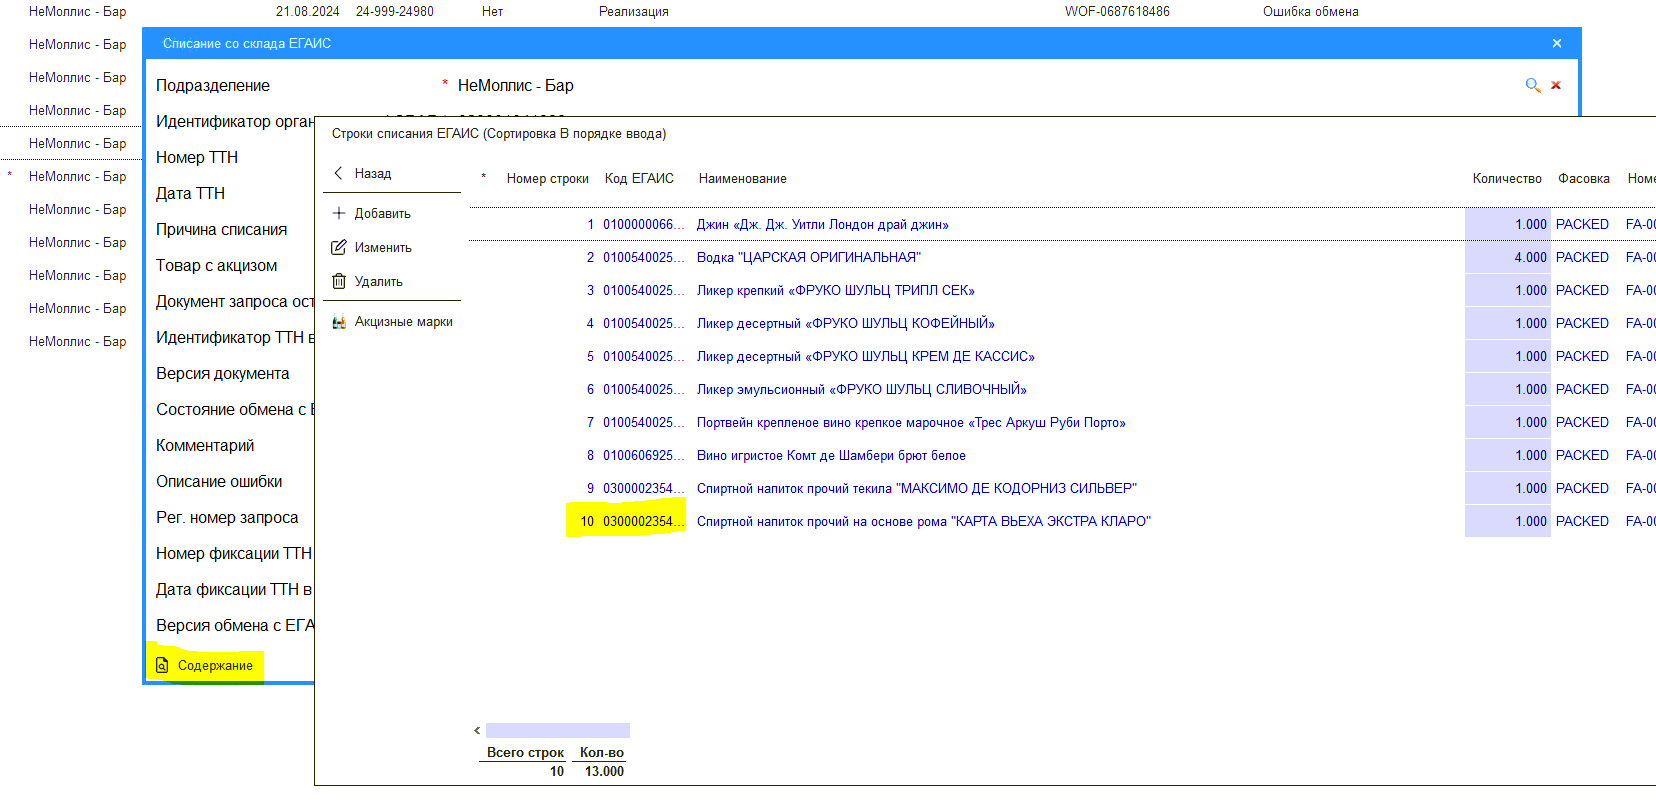Click the Количество column header
Screen dimensions: 1656x806
pos(1507,179)
